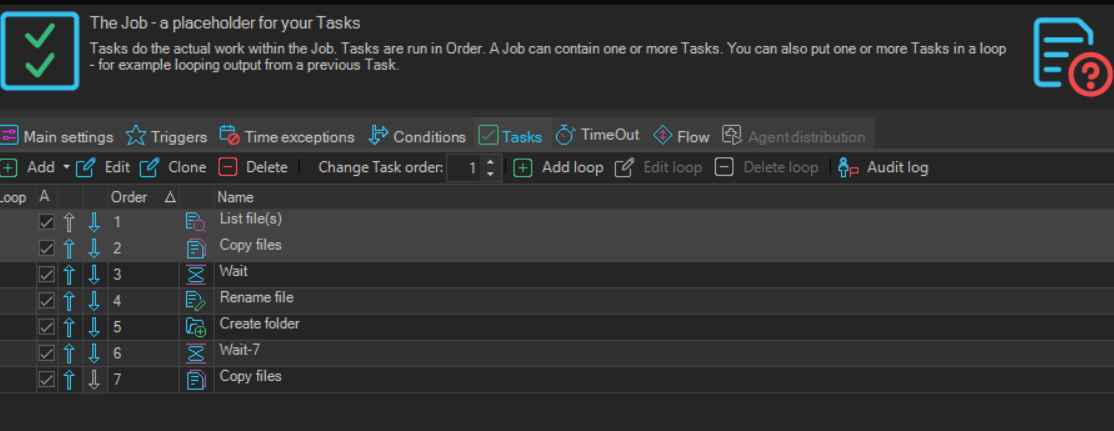Select the List file(s) task name
This screenshot has width=1114, height=431.
click(x=251, y=219)
